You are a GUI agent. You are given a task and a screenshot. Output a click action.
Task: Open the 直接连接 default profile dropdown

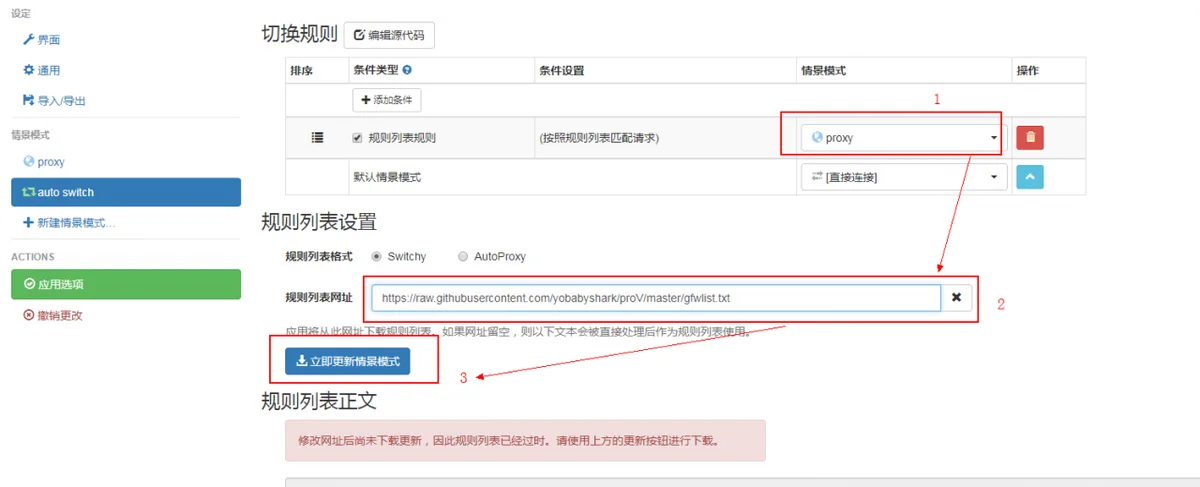click(902, 177)
